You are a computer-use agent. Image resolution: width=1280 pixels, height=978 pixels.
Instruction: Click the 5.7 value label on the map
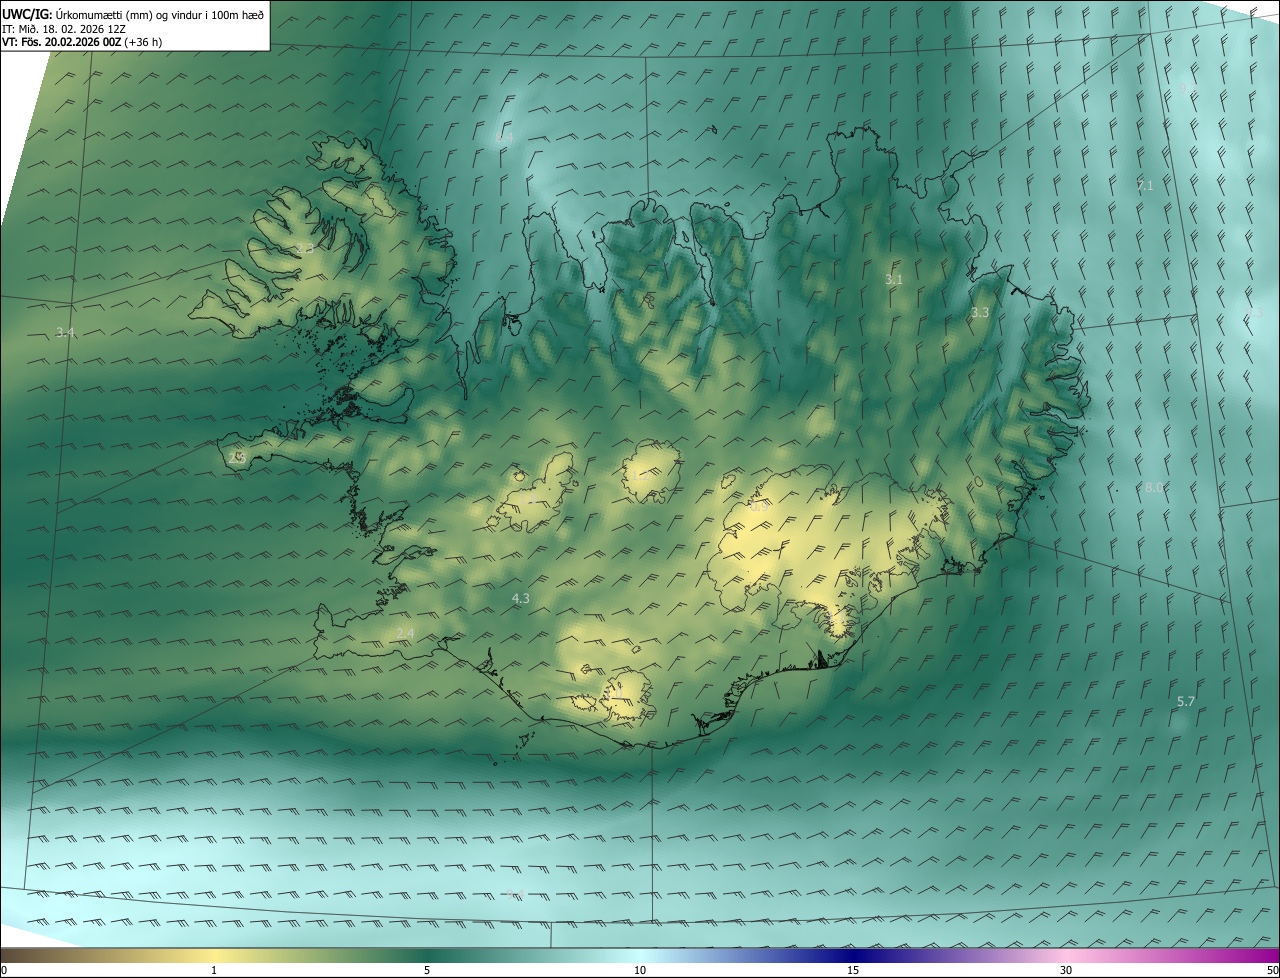click(1186, 702)
